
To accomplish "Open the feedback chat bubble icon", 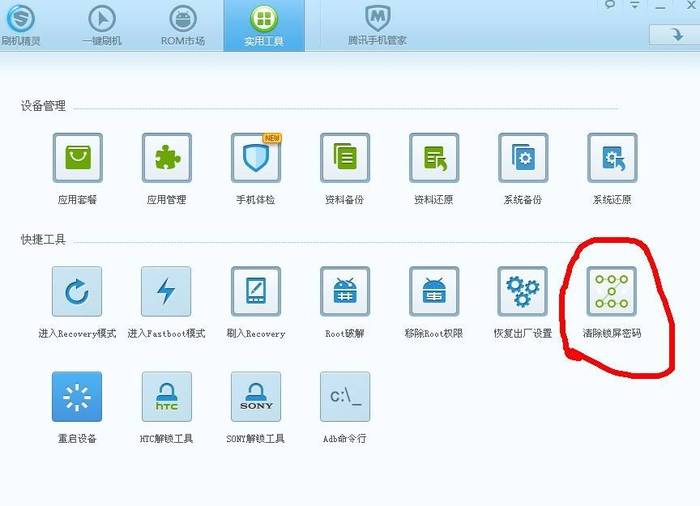I will click(610, 5).
